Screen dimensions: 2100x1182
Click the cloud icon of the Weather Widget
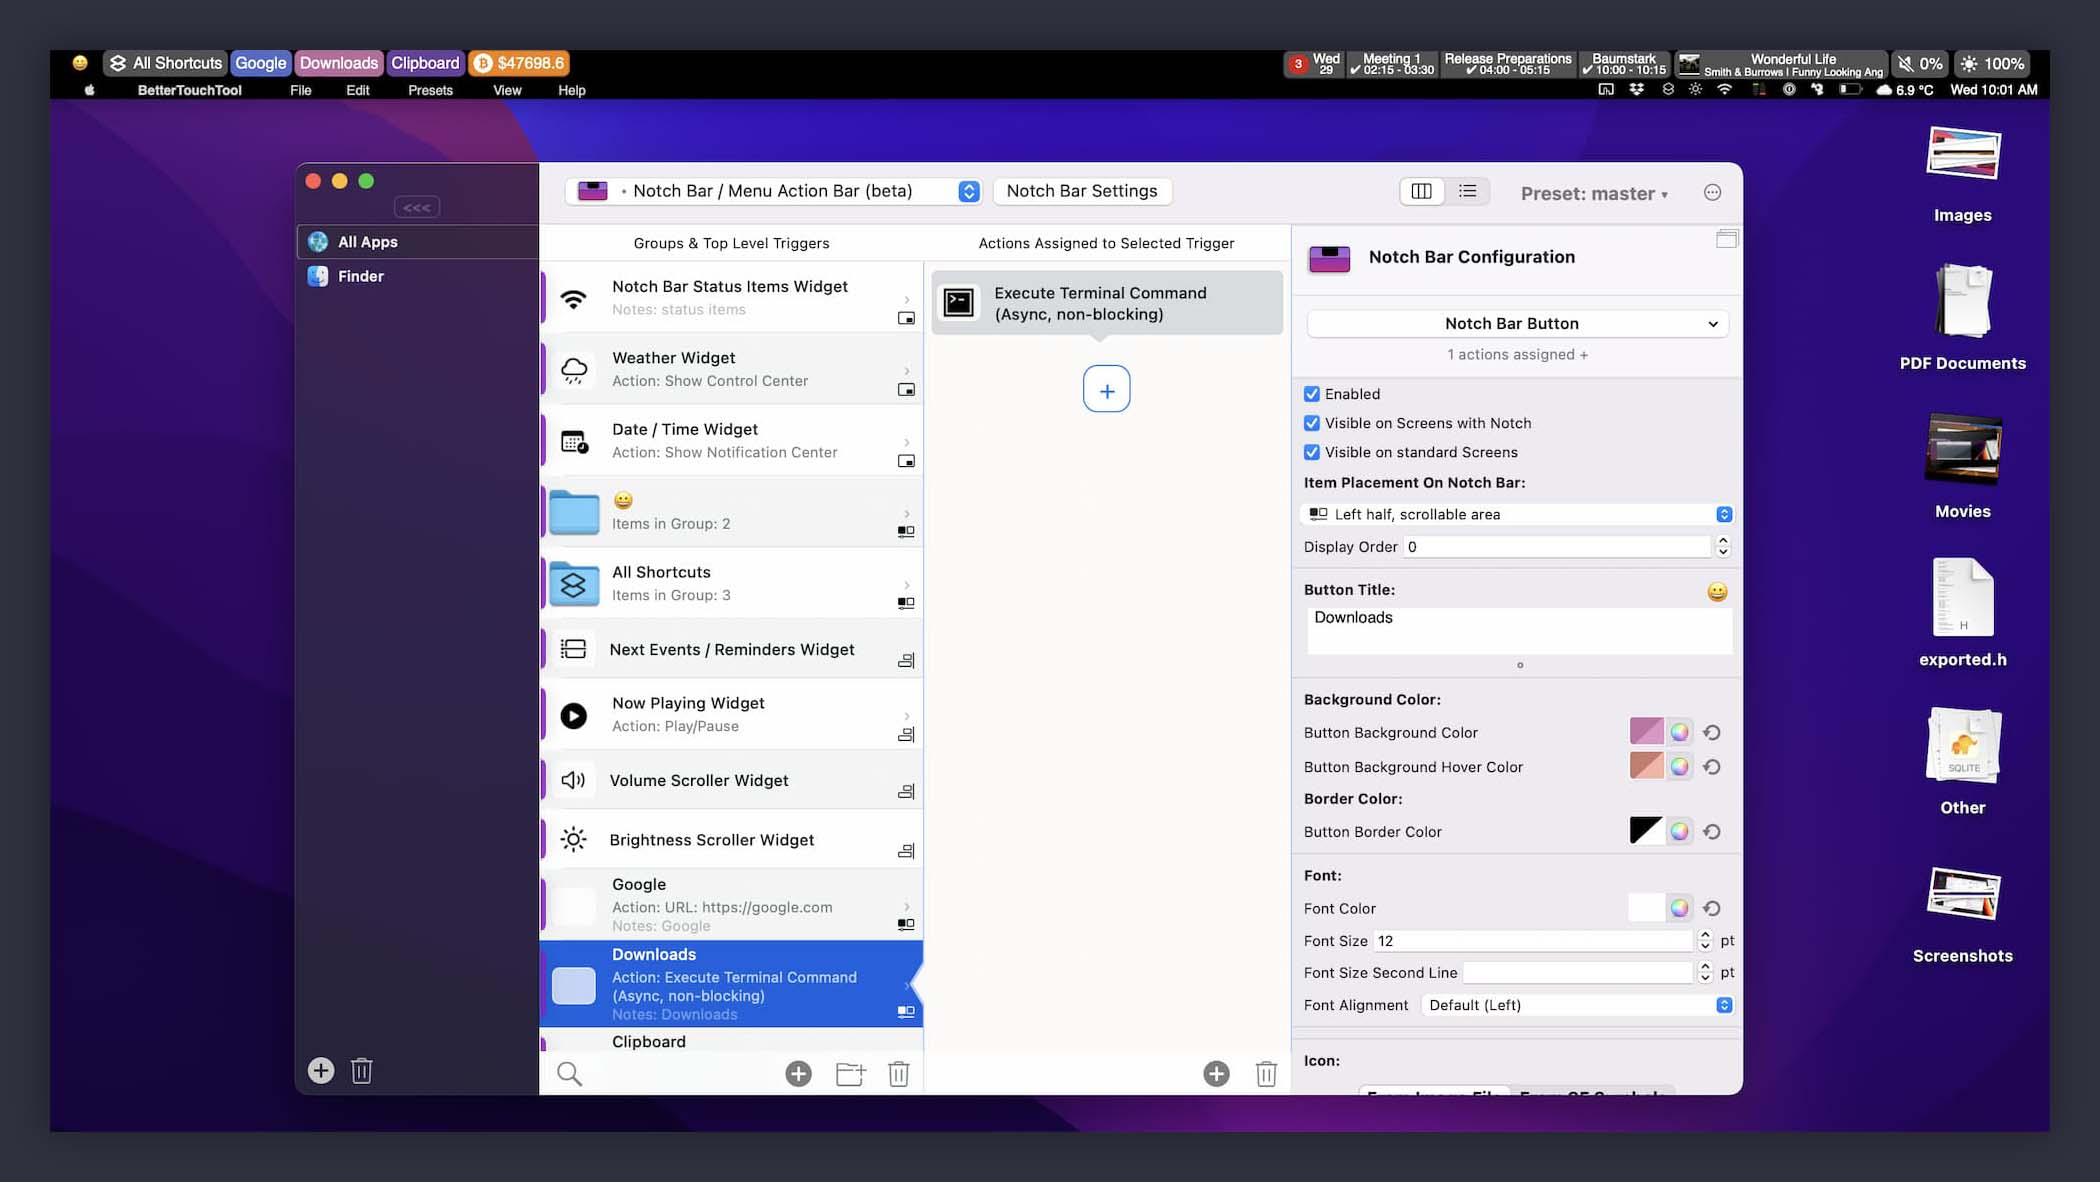pos(574,370)
